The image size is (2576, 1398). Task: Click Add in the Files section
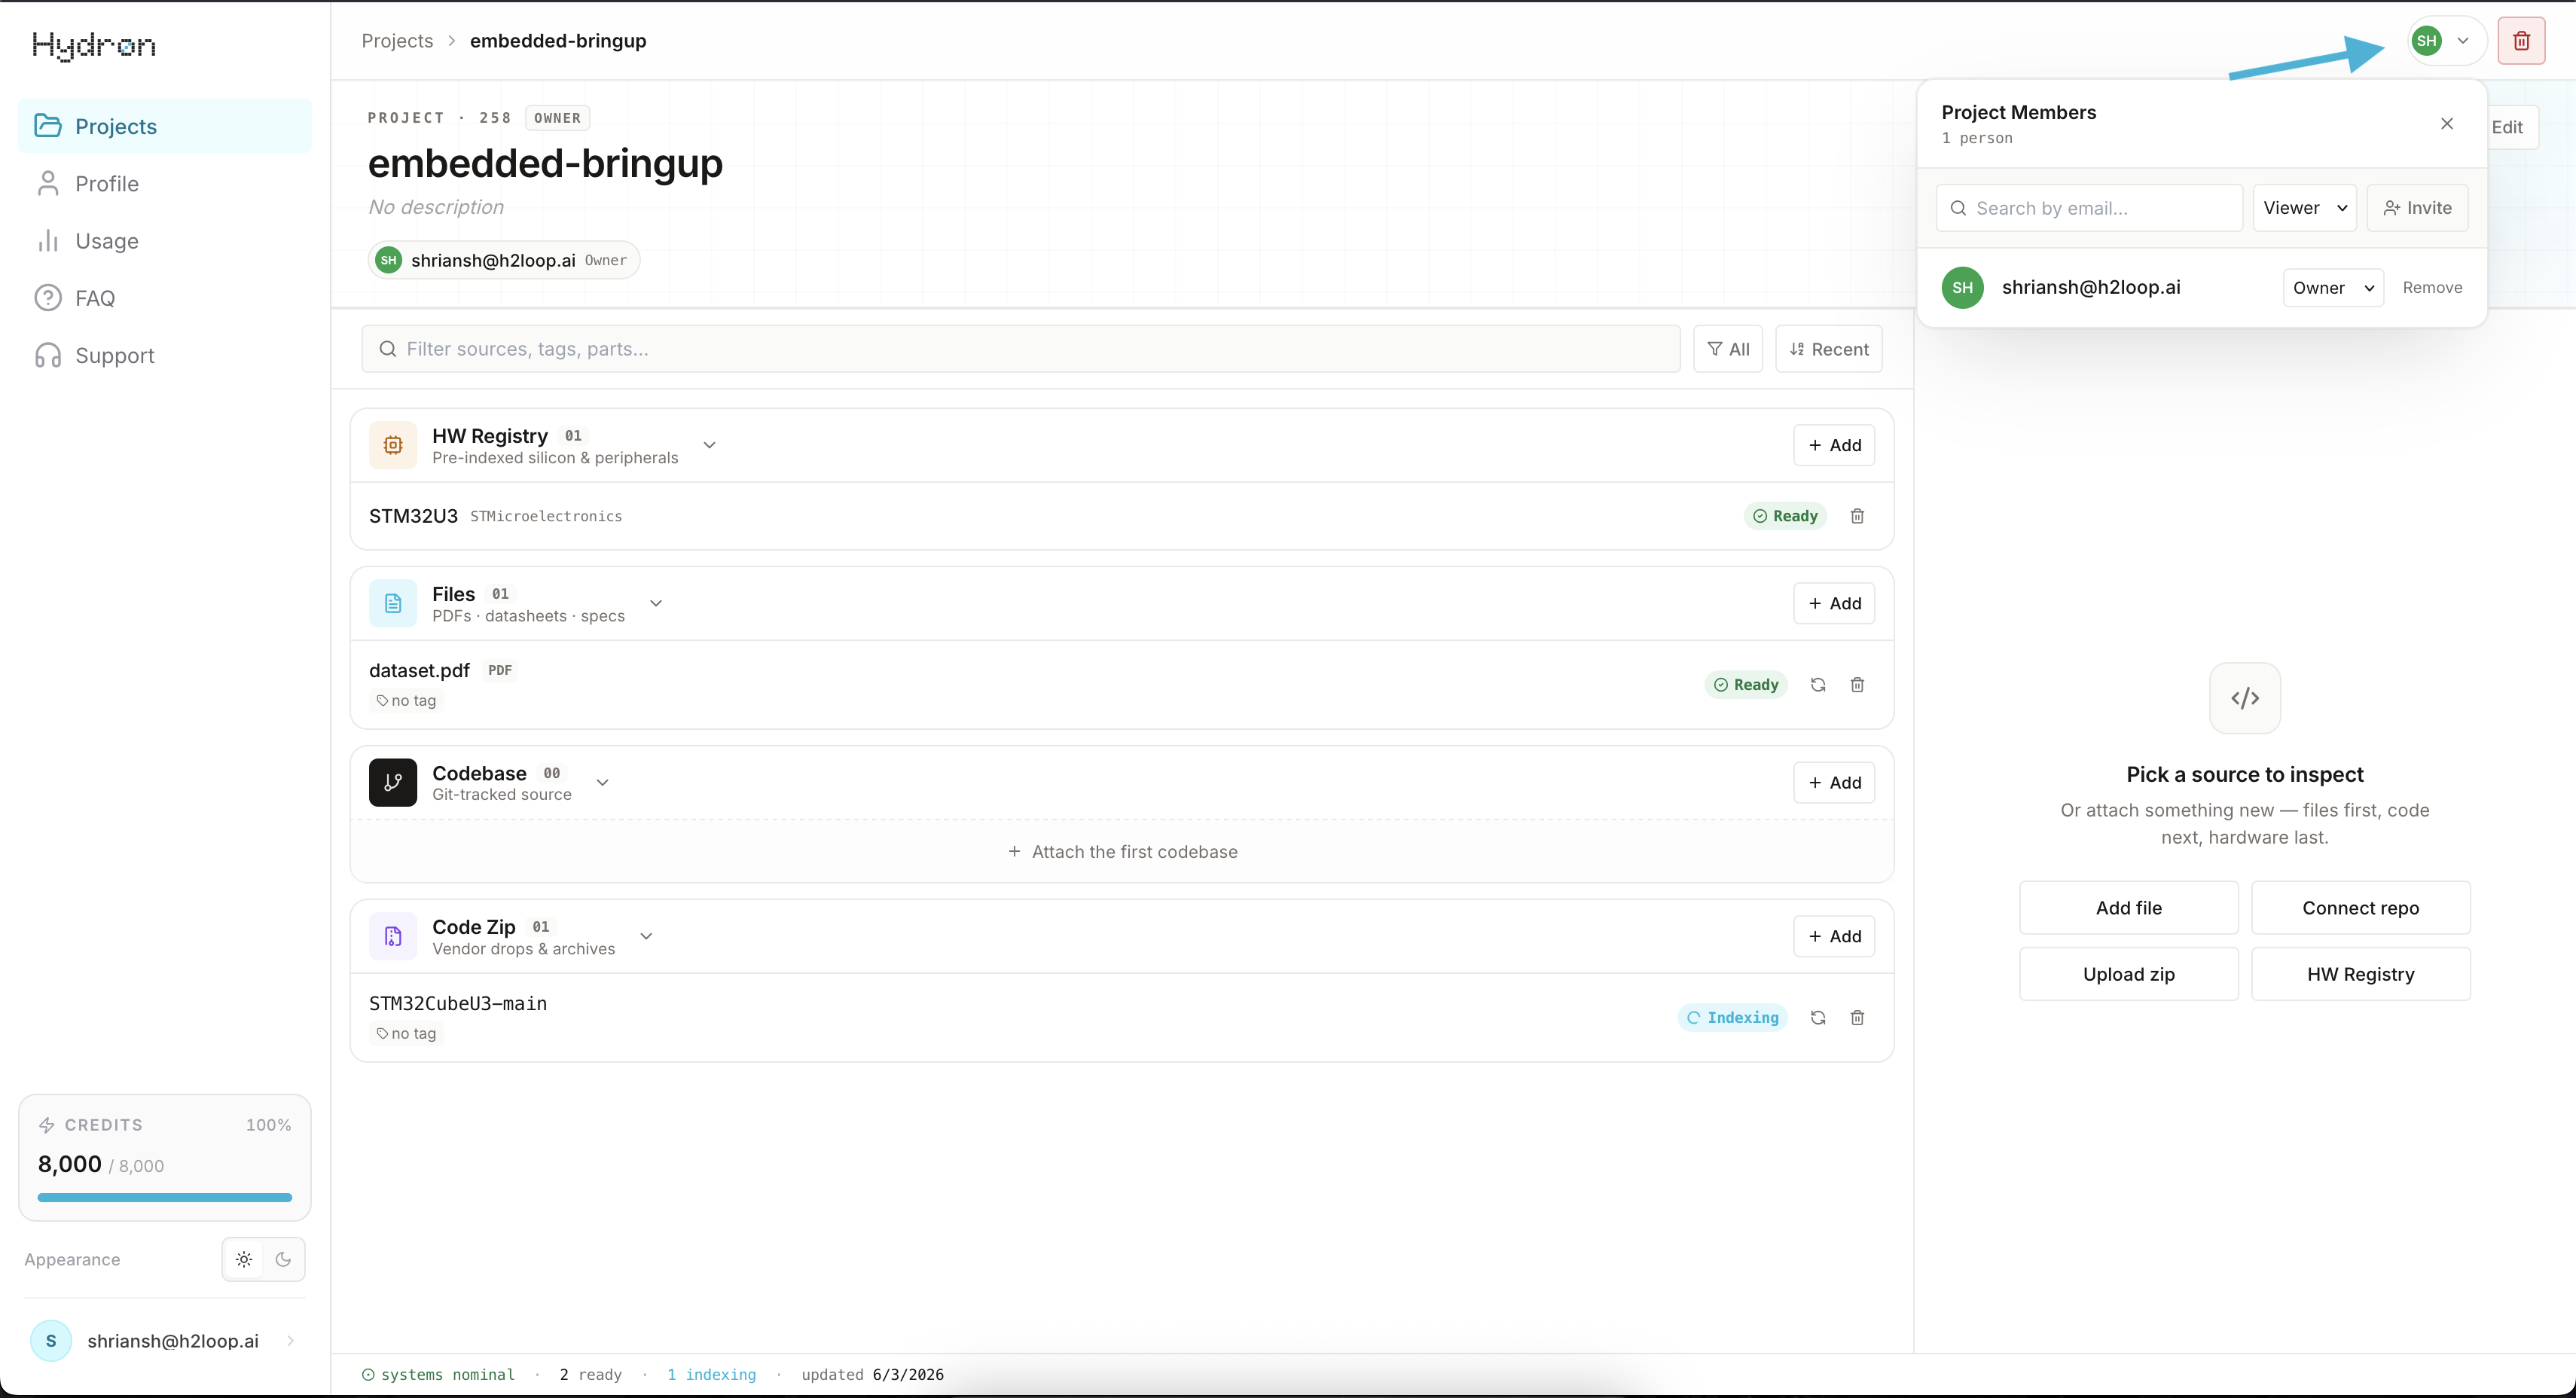pos(1834,603)
